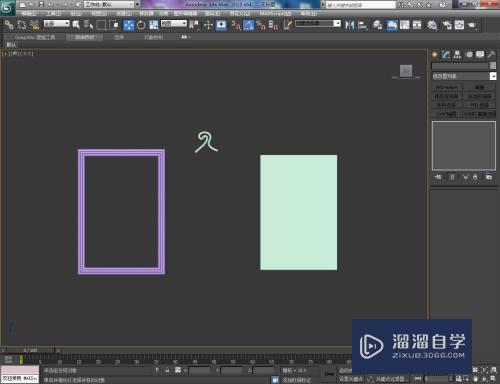Click the Unlink Selection tool

coord(22,24)
